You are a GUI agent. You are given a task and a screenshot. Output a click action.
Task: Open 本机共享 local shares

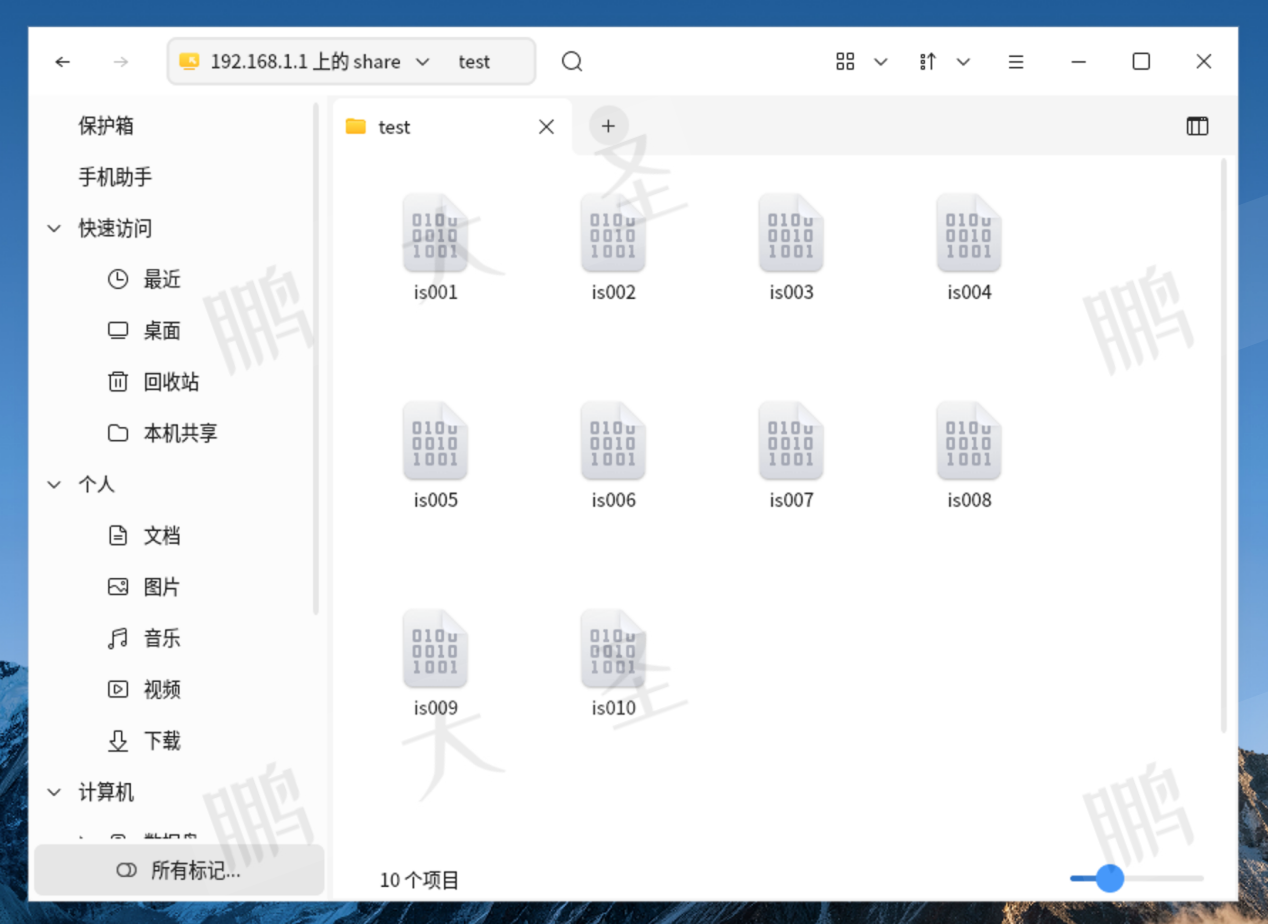[x=180, y=433]
